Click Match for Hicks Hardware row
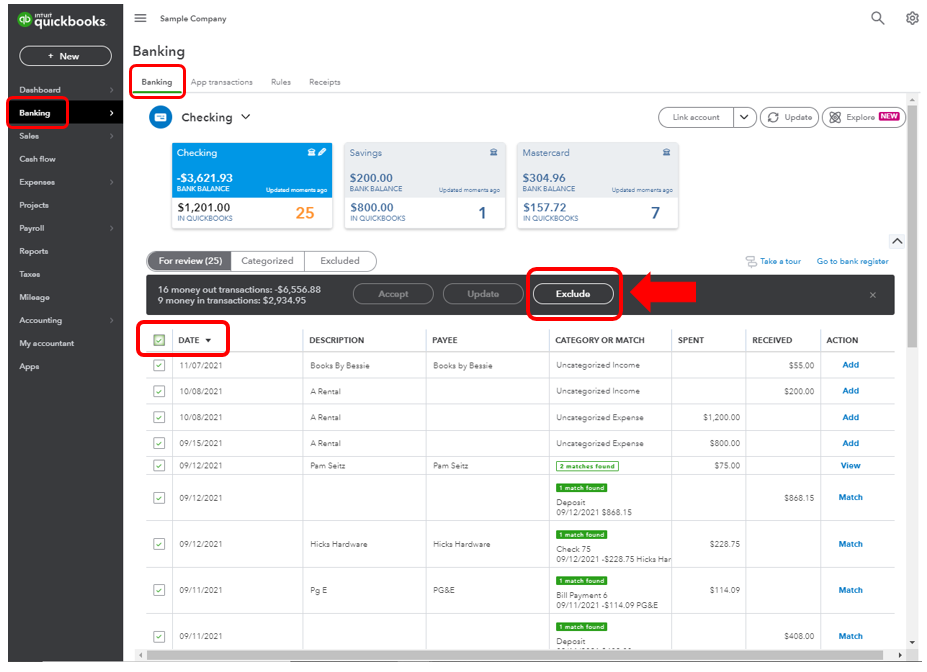Viewport: 927px width, 672px height. 850,544
